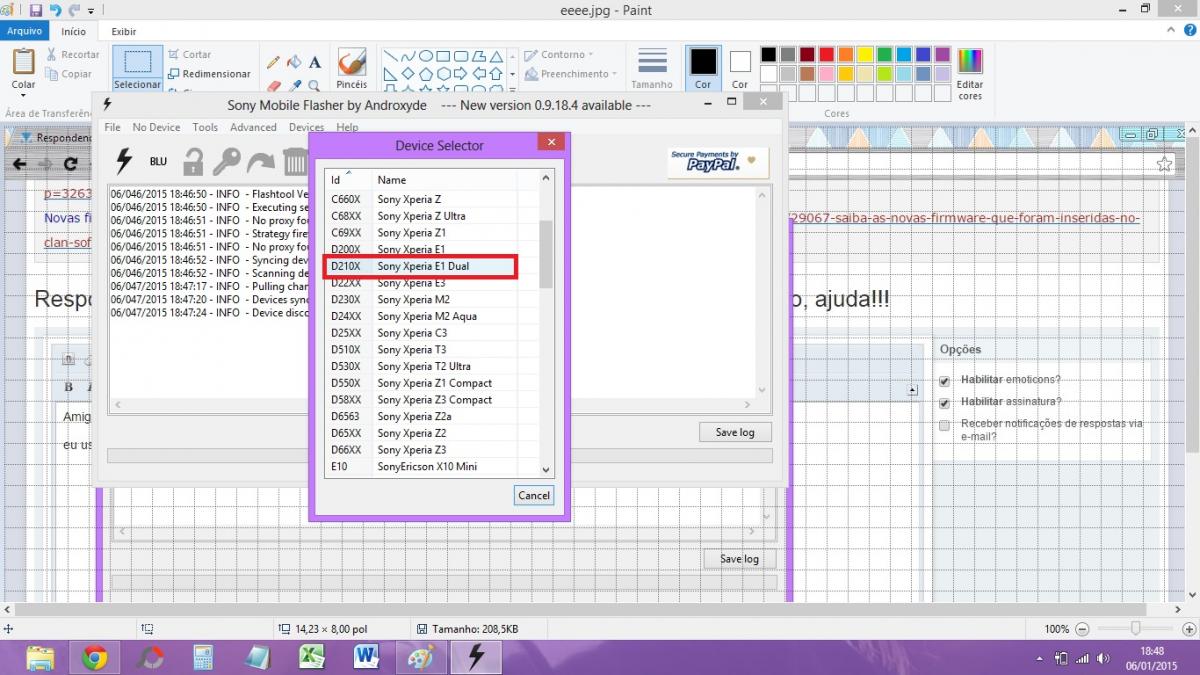Screen dimensions: 1200x675
Task: Click Recortar in Paint clipboard group
Action: coord(72,55)
